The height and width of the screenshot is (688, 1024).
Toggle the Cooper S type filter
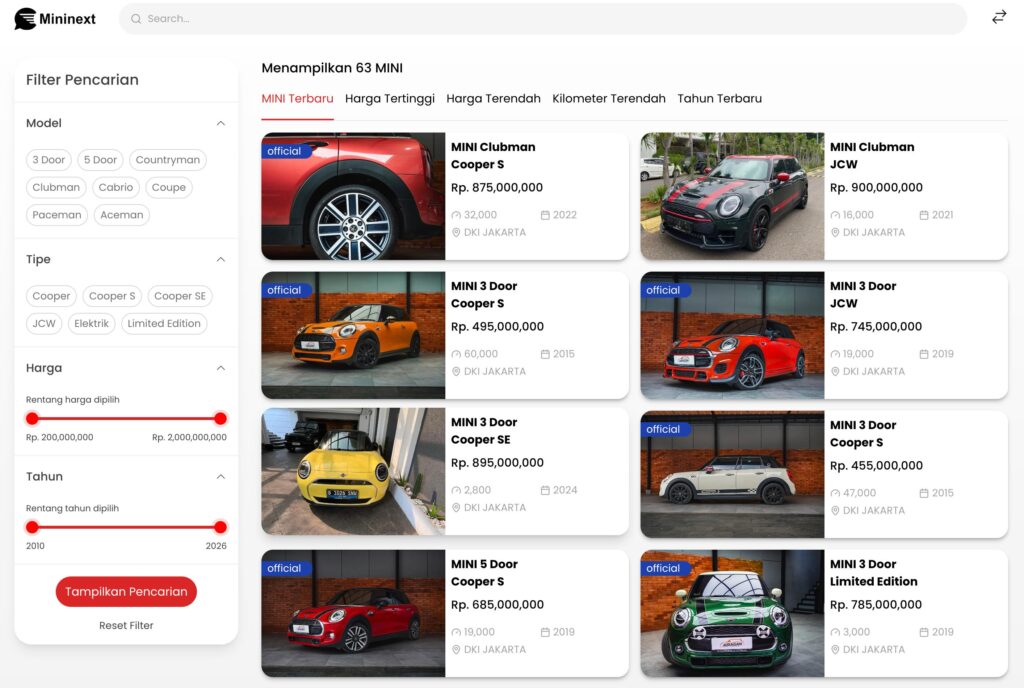click(x=112, y=296)
